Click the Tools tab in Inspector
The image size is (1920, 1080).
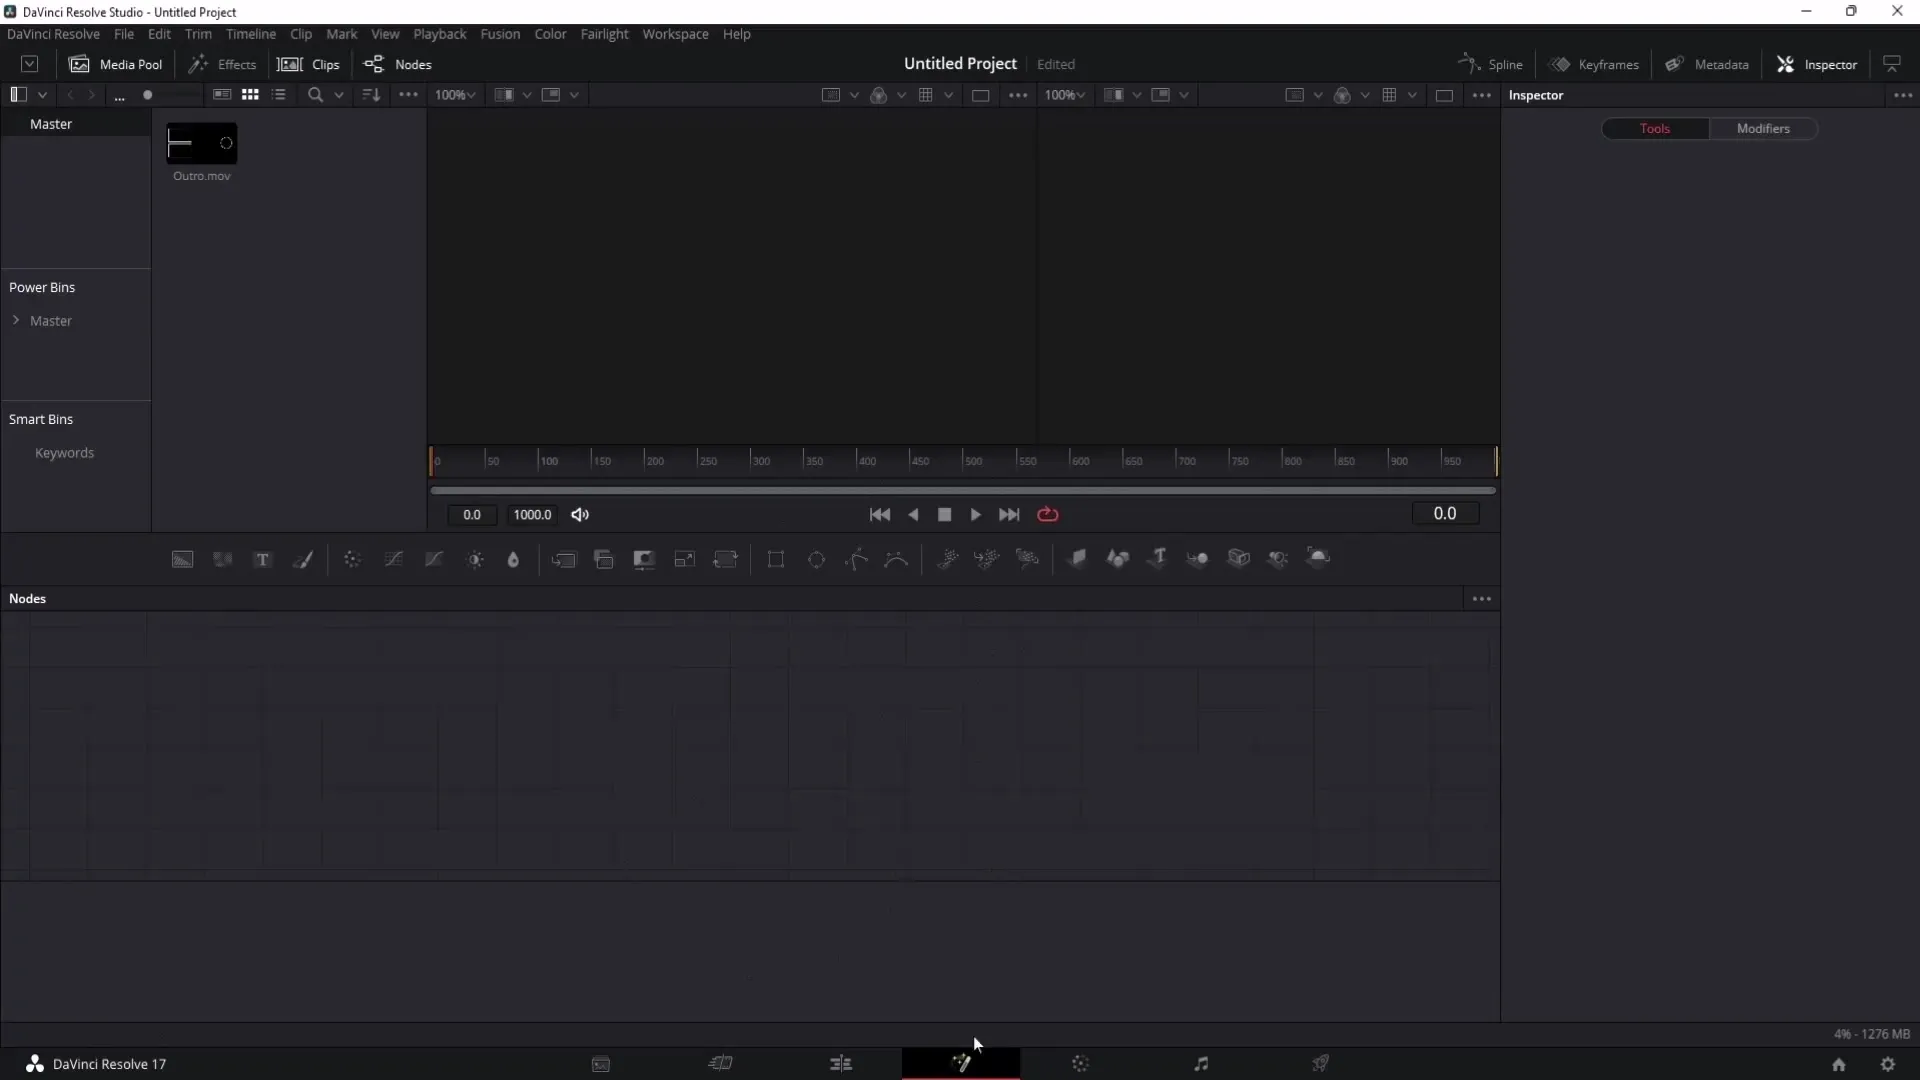[x=1656, y=128]
